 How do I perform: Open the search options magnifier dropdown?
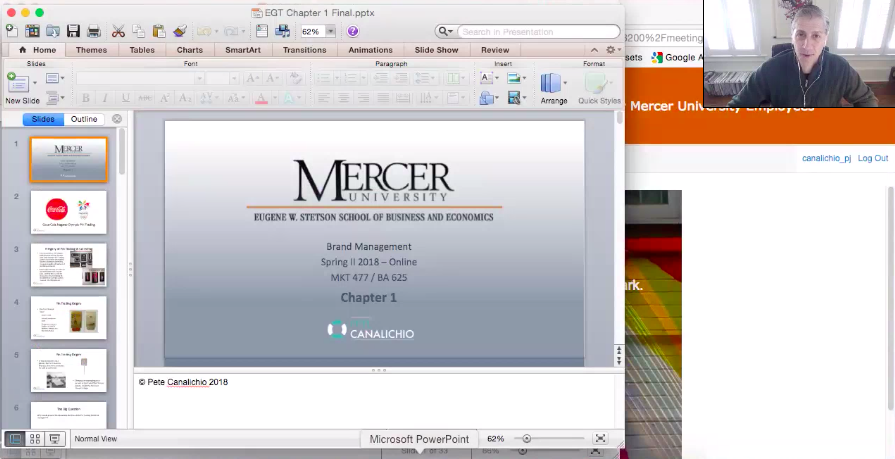click(445, 31)
